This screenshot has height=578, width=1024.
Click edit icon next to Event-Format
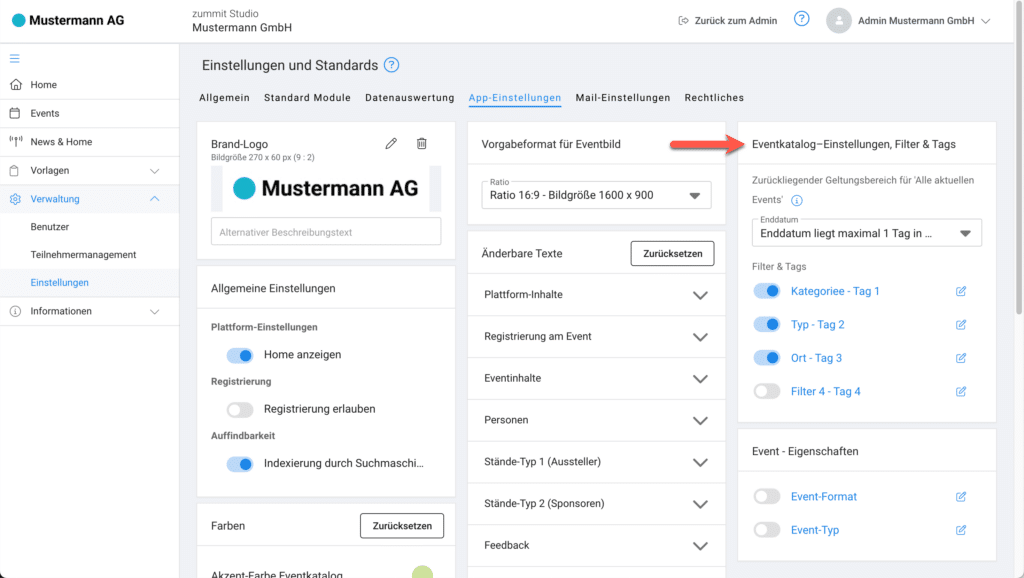coord(961,496)
